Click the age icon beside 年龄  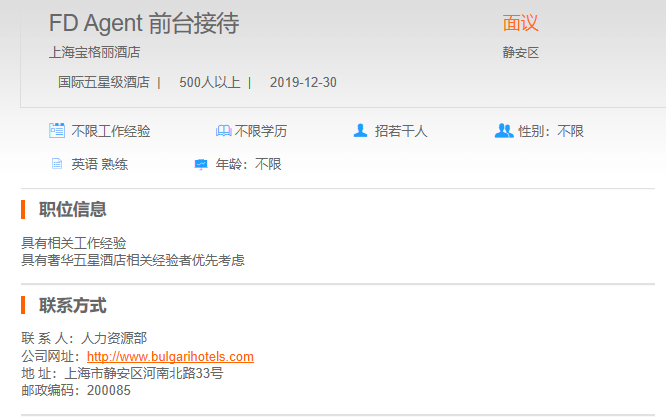click(x=201, y=164)
